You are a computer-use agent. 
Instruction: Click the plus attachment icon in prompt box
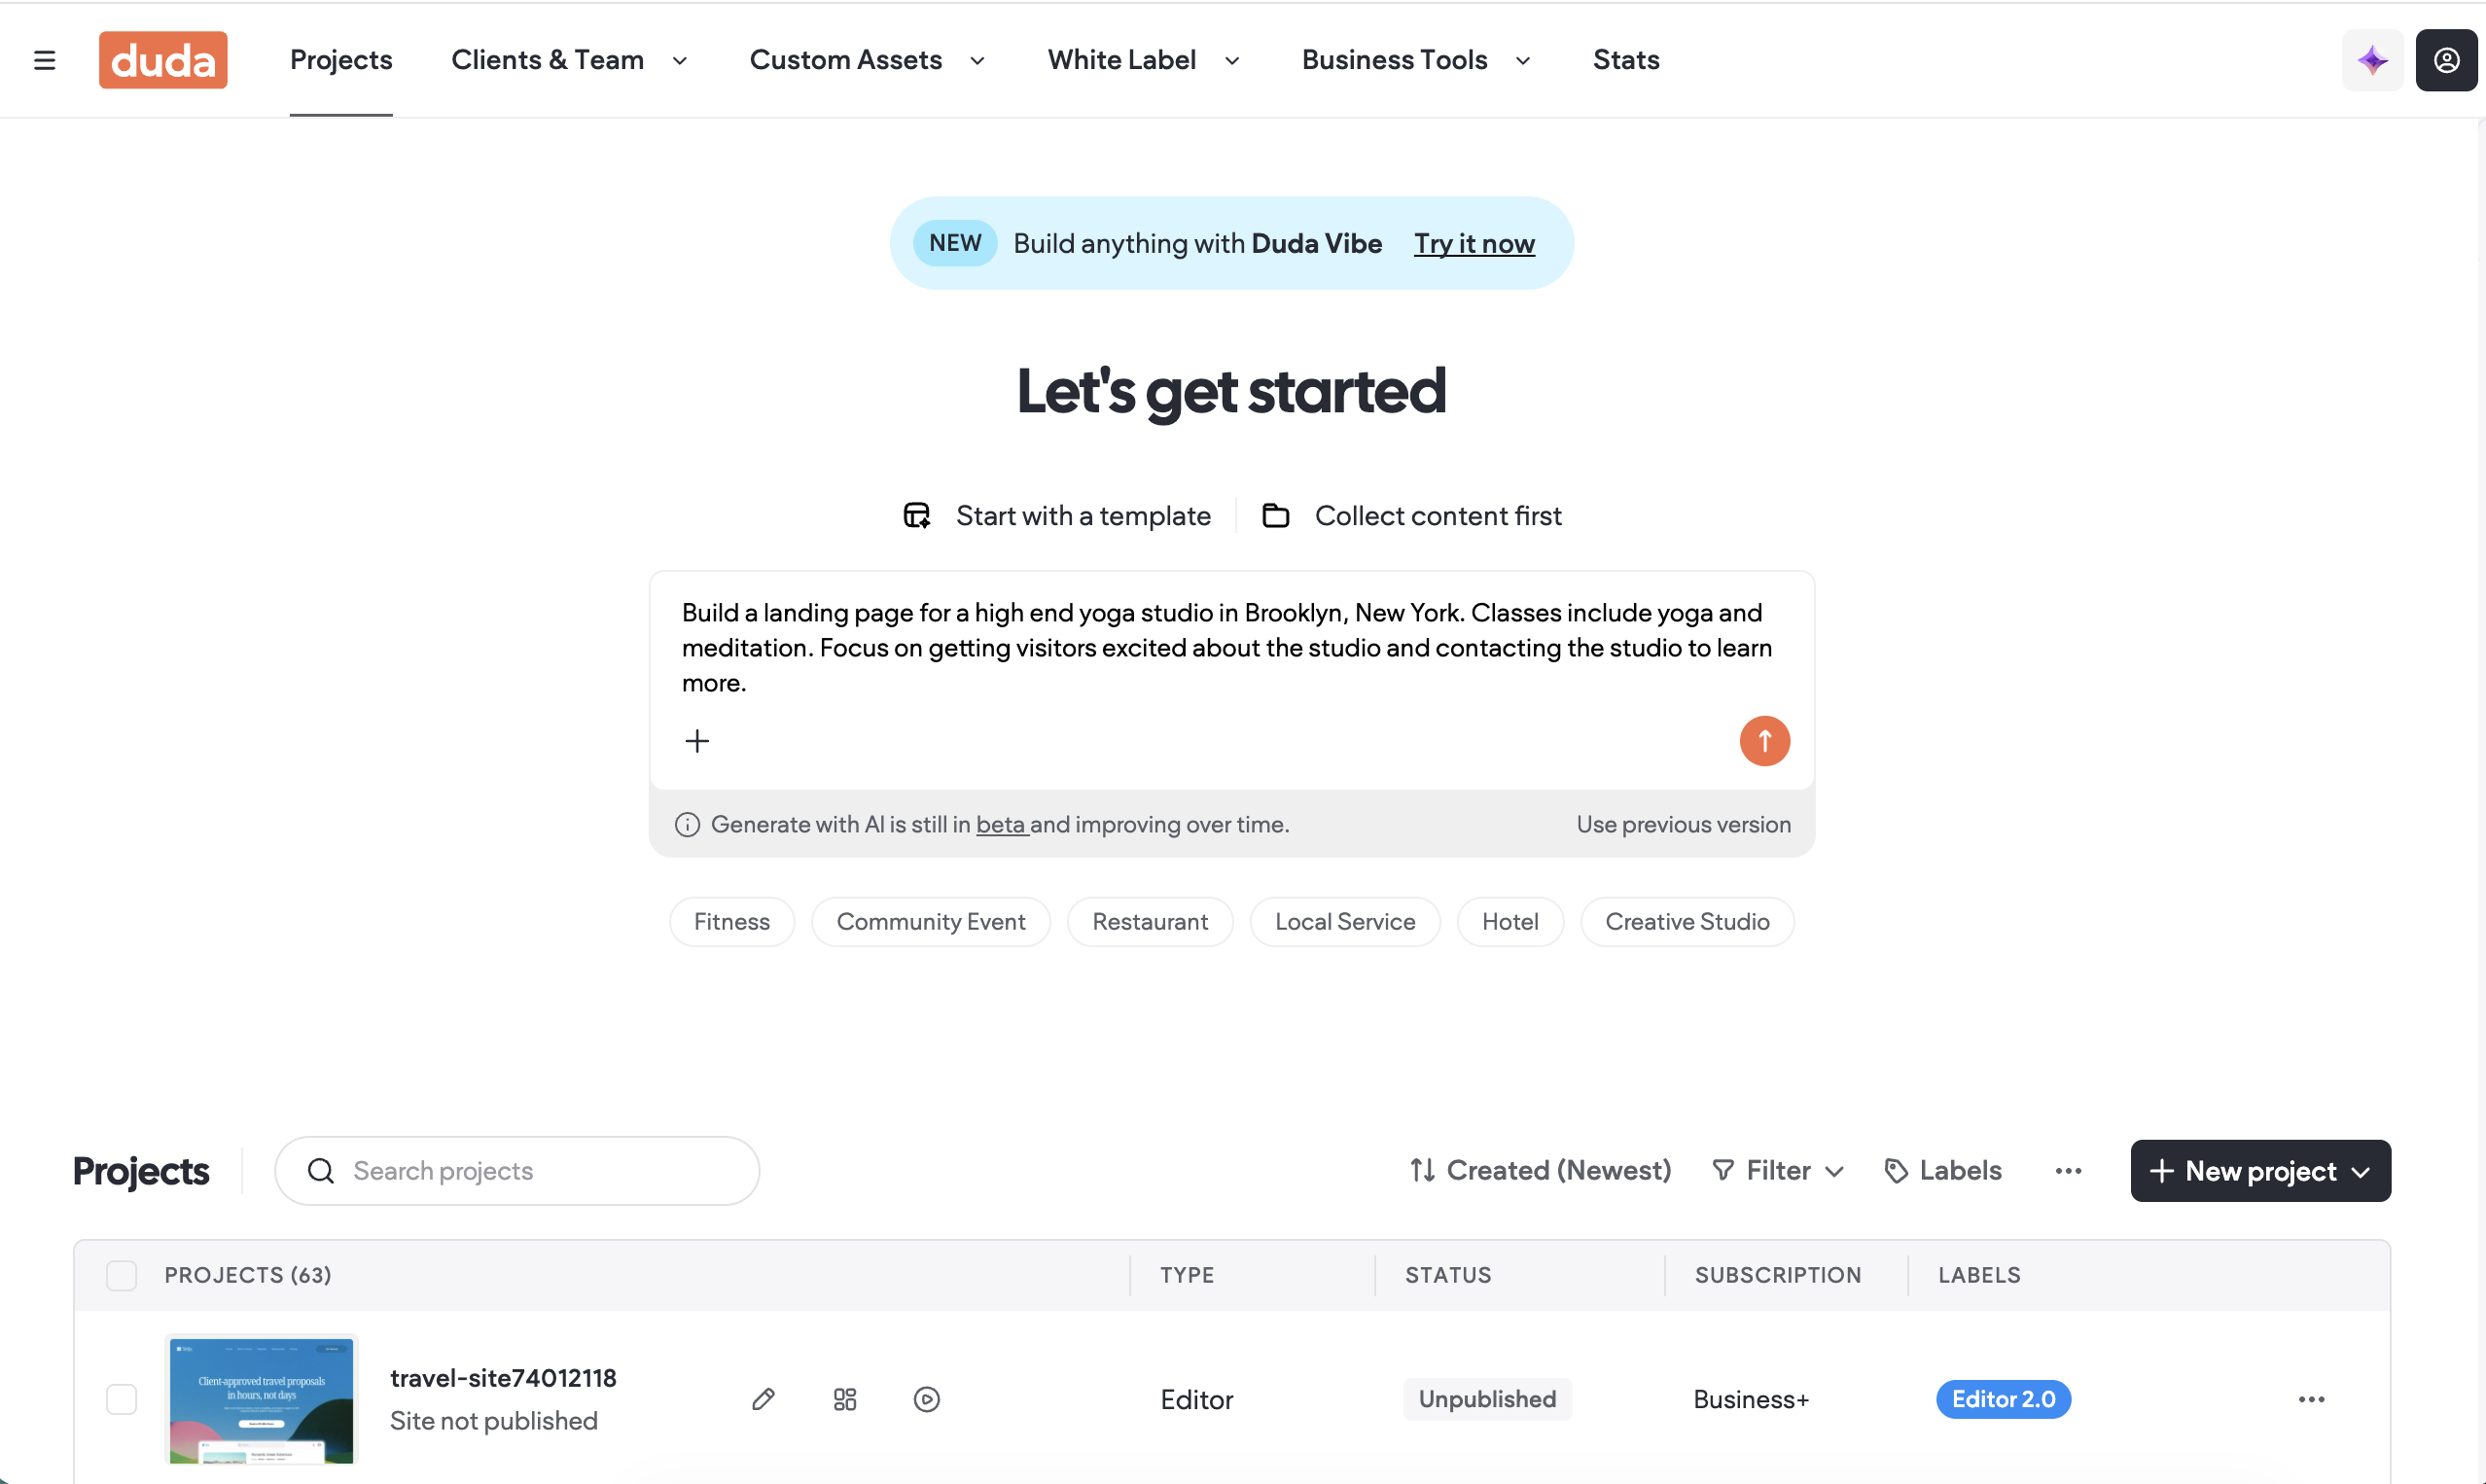pyautogui.click(x=697, y=741)
